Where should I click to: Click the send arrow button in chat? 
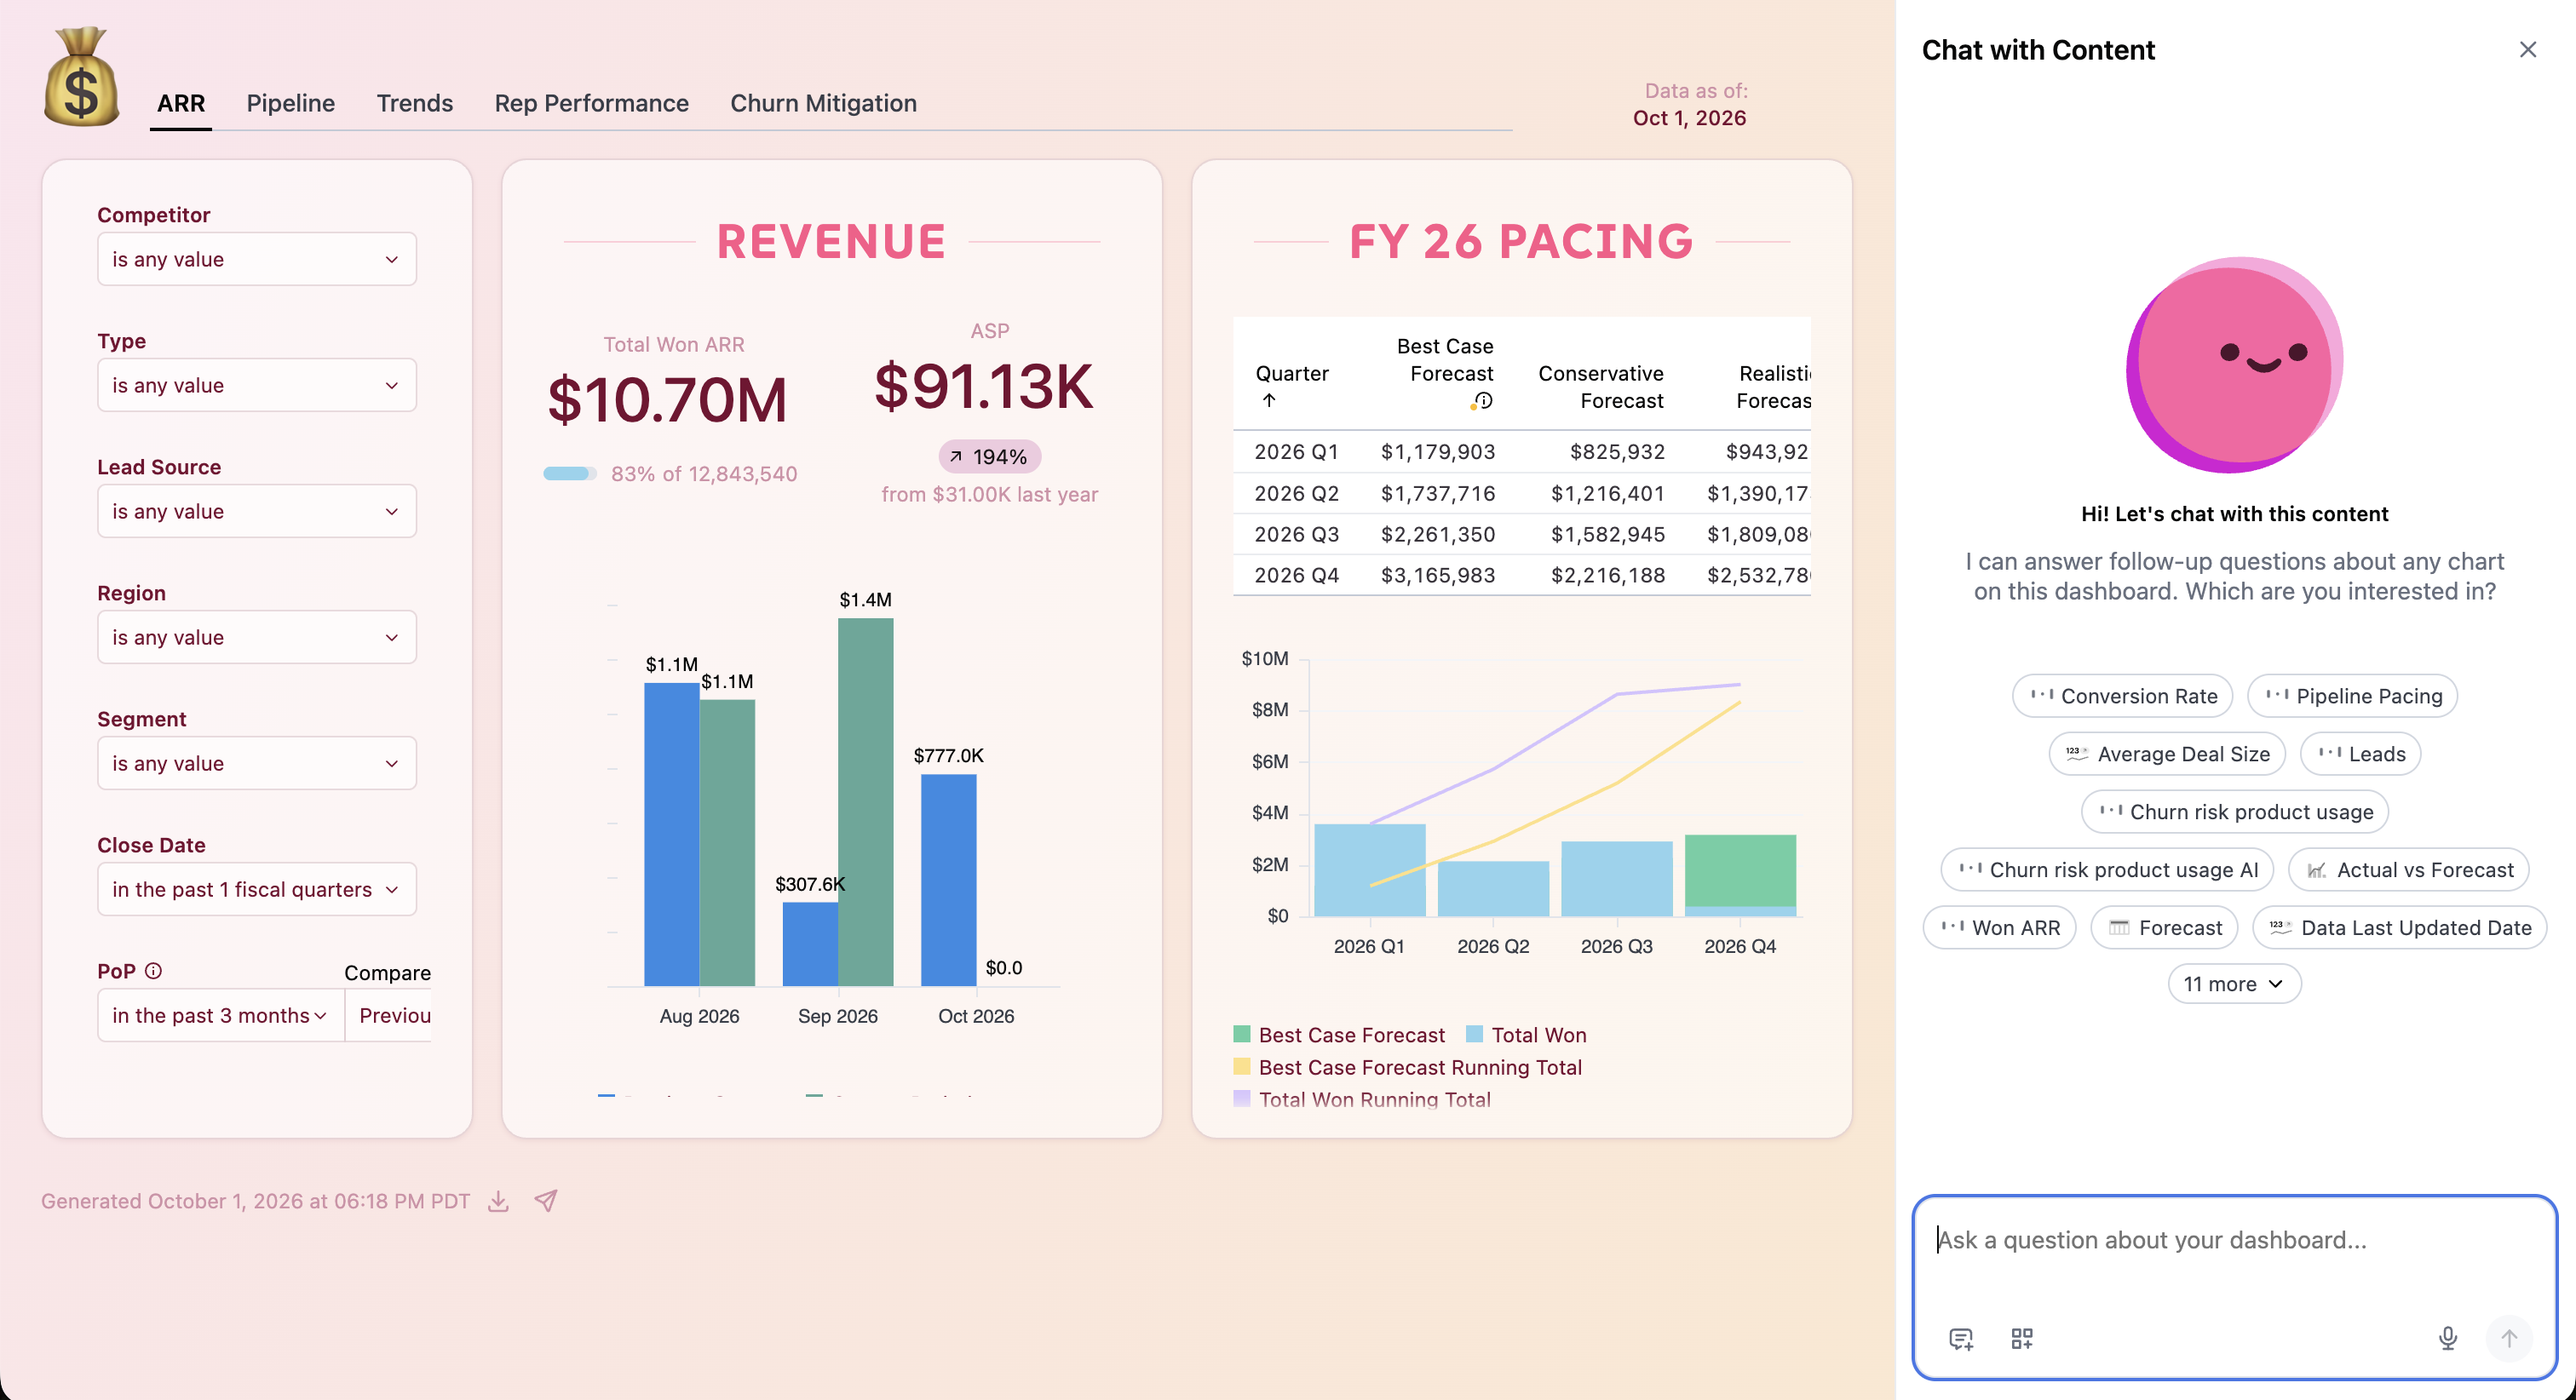[2509, 1338]
